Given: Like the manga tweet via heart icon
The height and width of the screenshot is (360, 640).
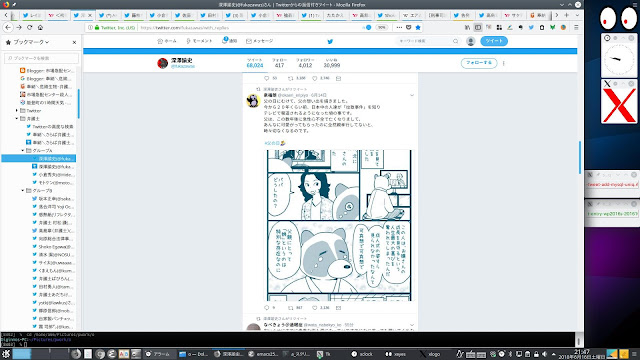Looking at the screenshot, I should point(315,308).
